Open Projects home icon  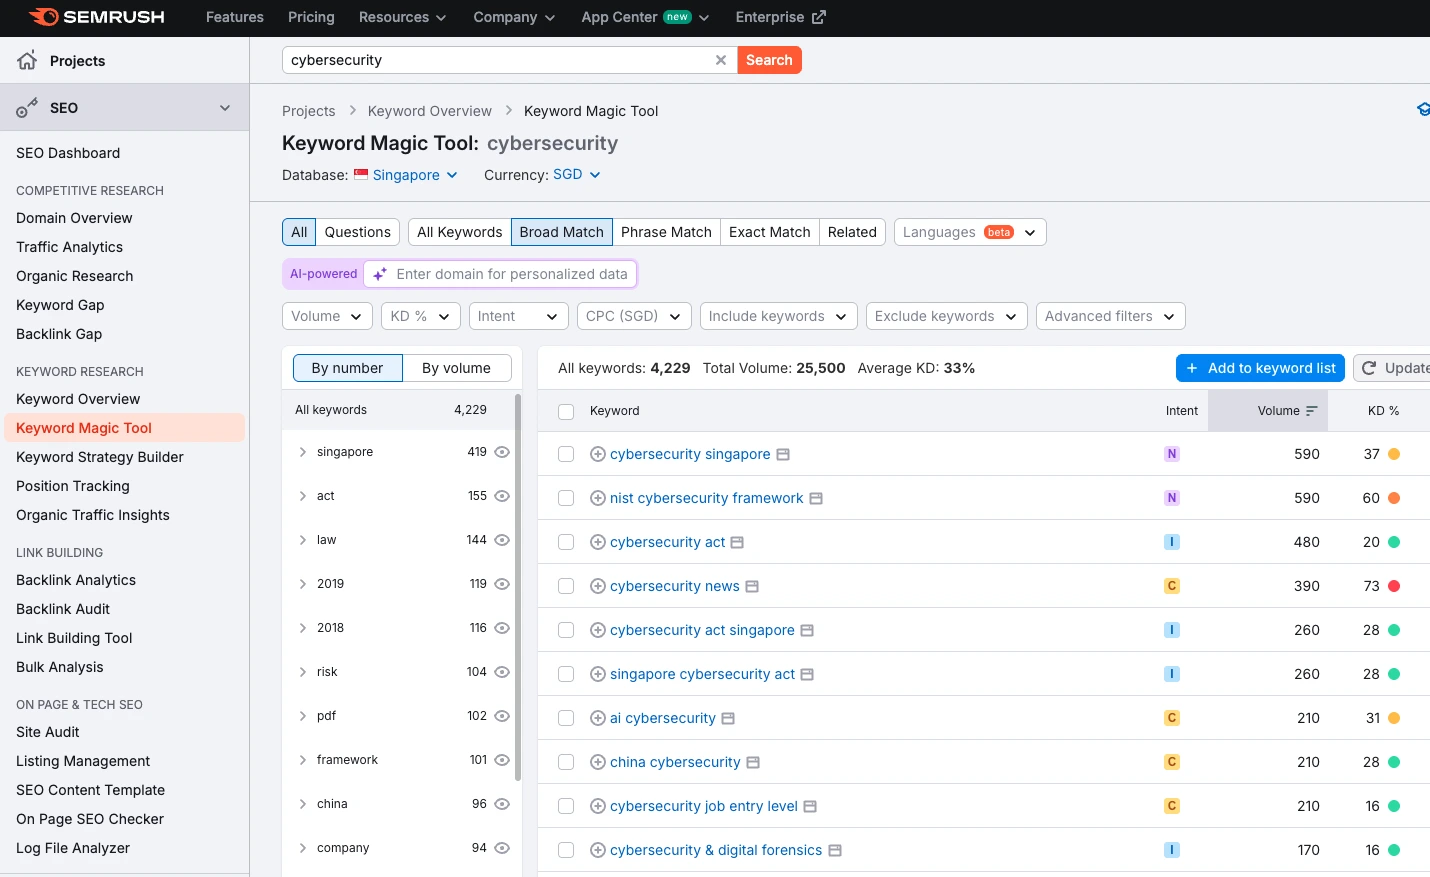(27, 60)
